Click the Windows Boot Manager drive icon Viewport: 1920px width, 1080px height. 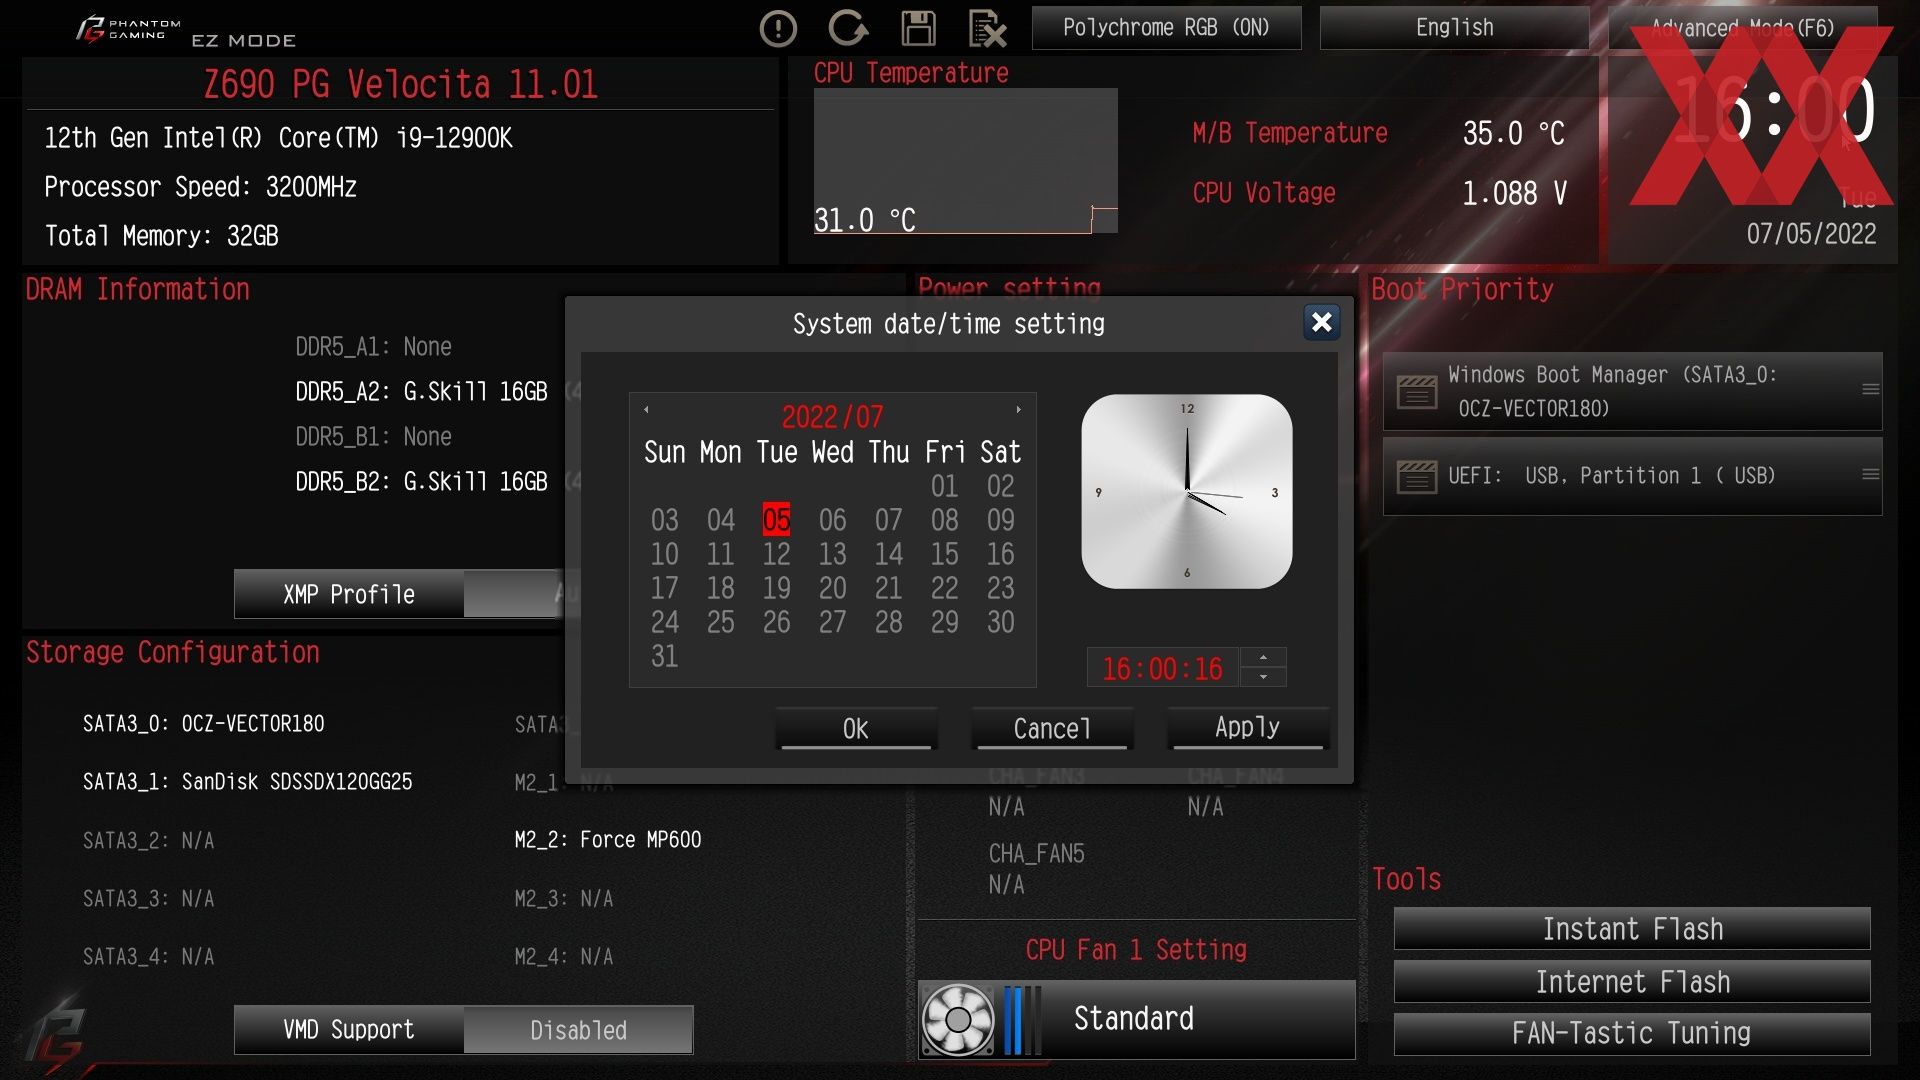[x=1416, y=391]
